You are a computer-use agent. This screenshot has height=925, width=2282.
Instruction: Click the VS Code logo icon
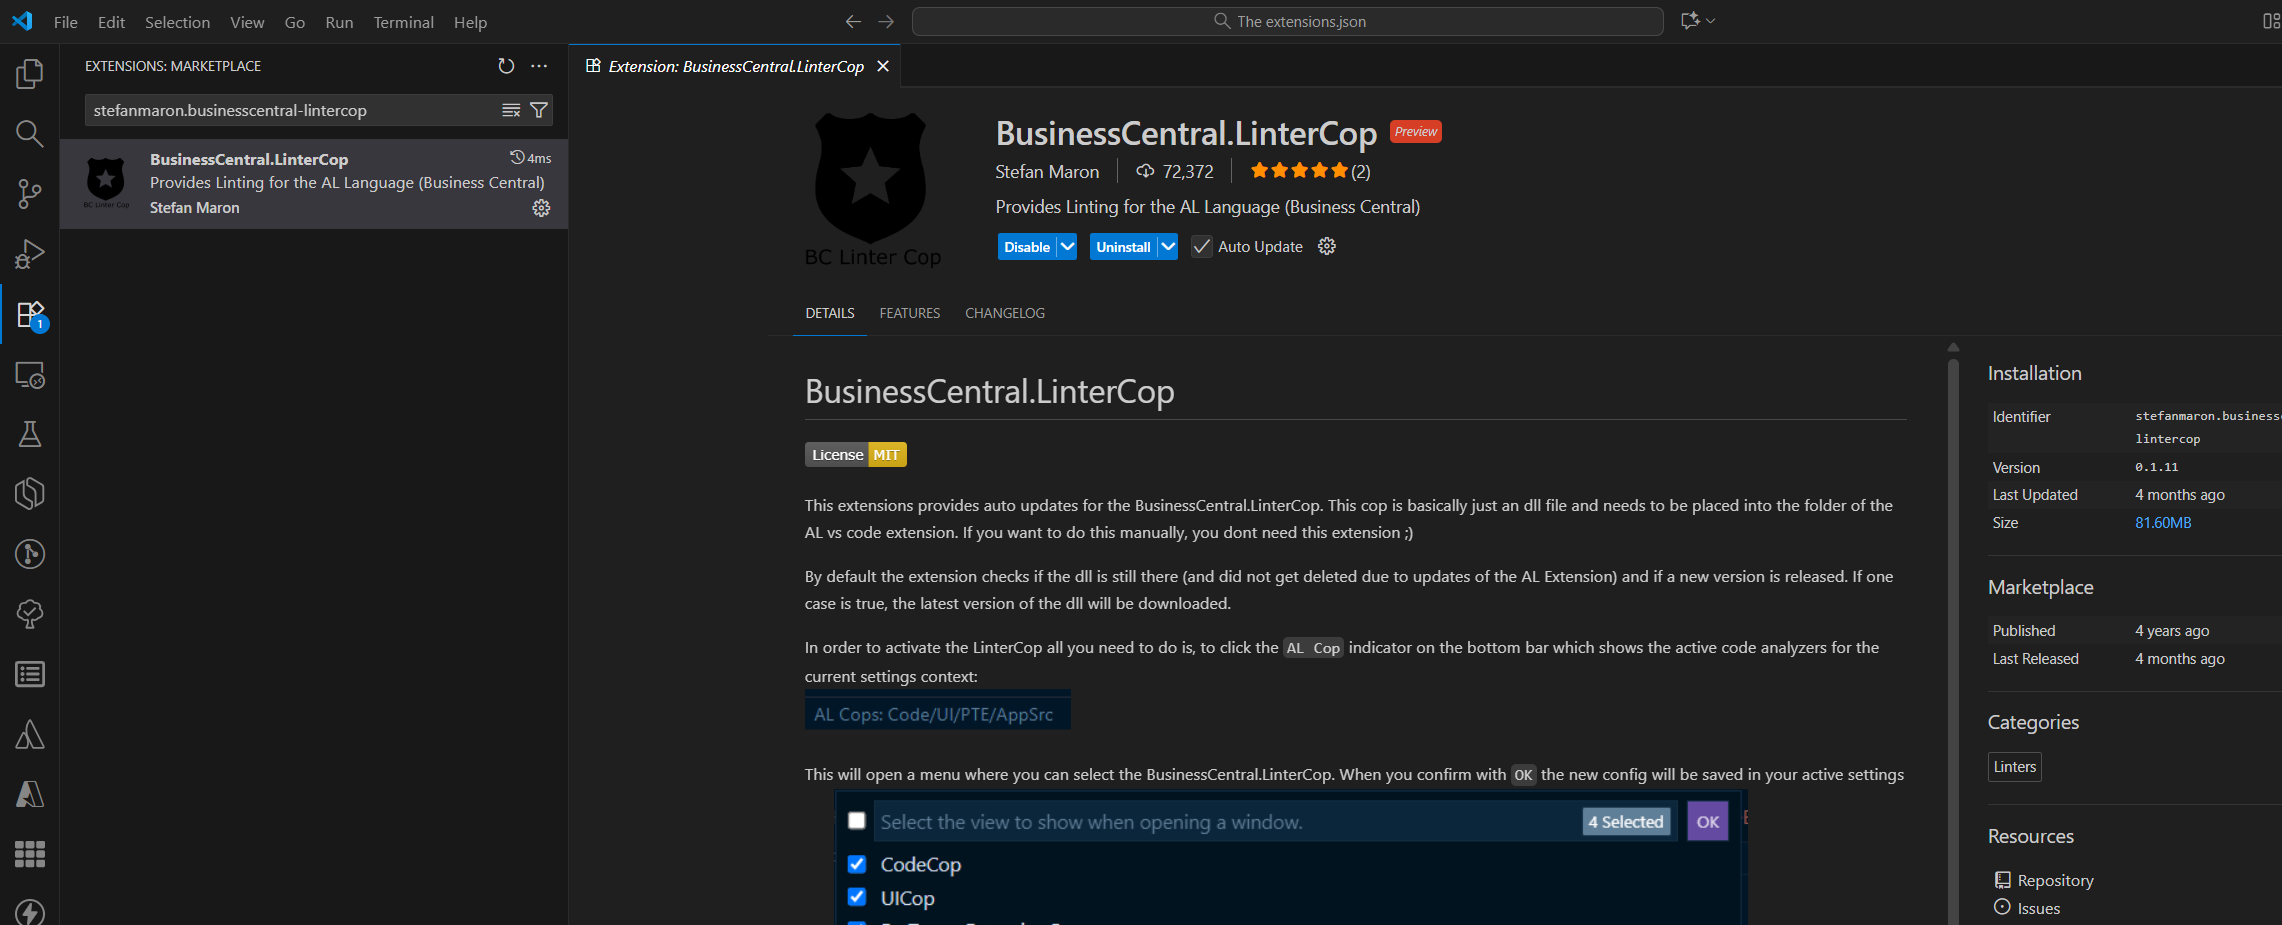point(22,21)
